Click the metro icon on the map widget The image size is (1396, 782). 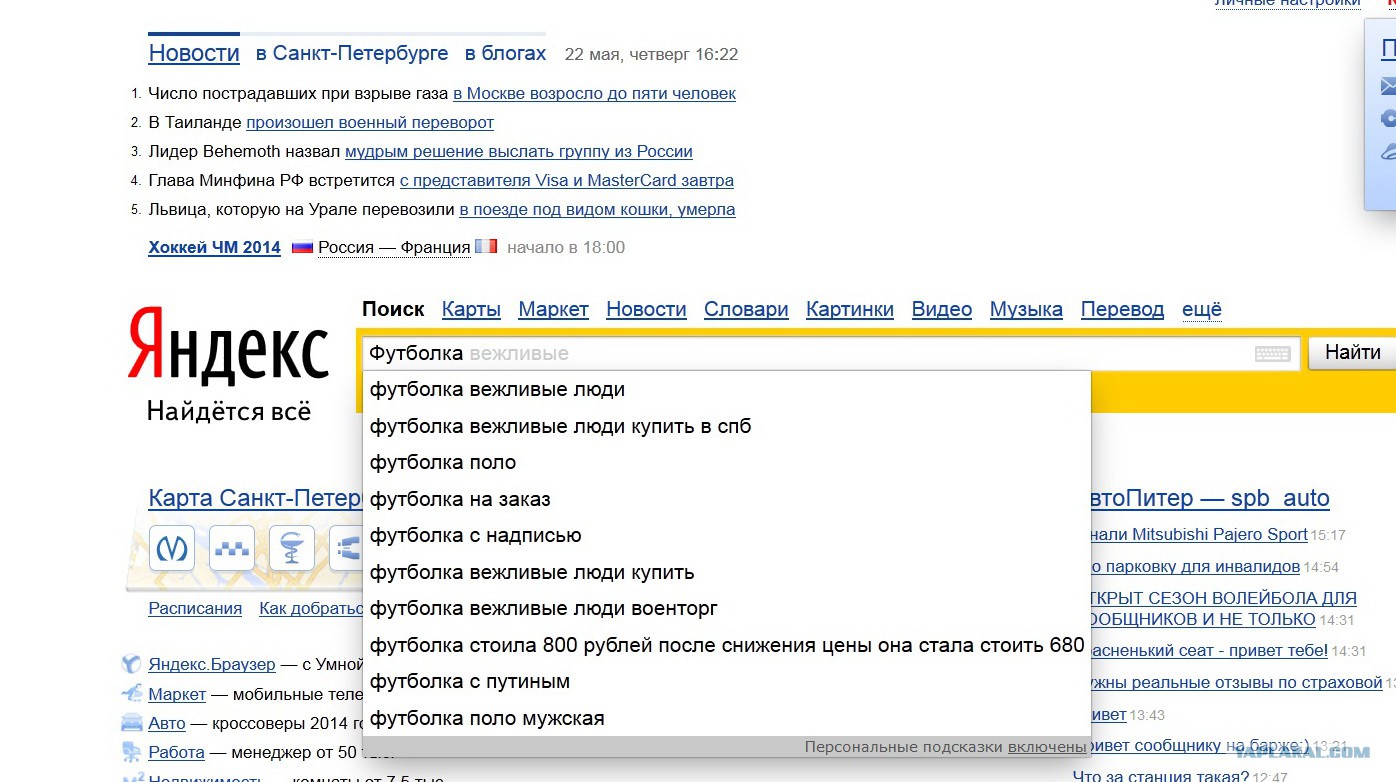point(171,548)
